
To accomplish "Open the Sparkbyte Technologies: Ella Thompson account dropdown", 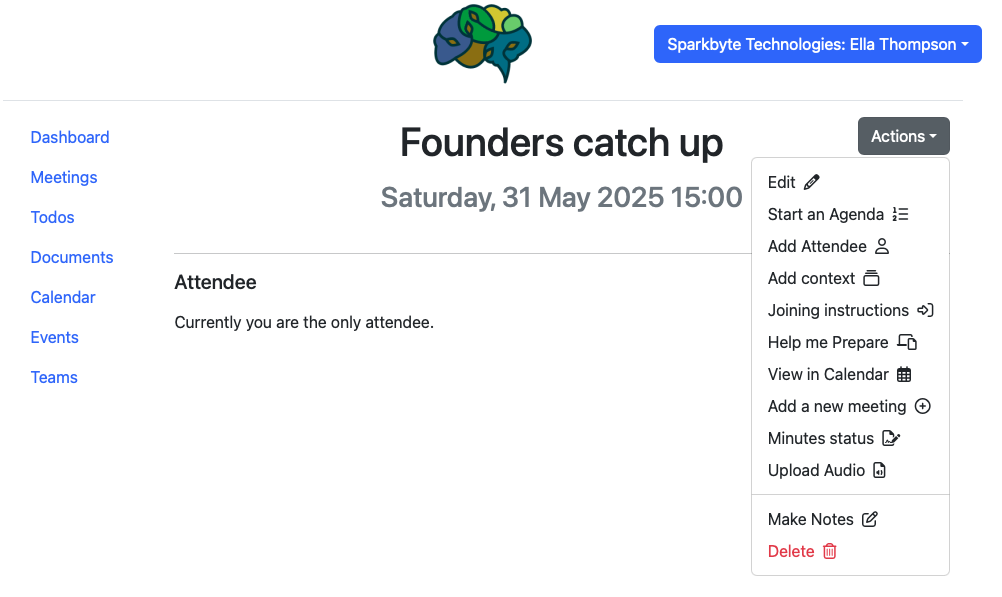I will coord(817,44).
